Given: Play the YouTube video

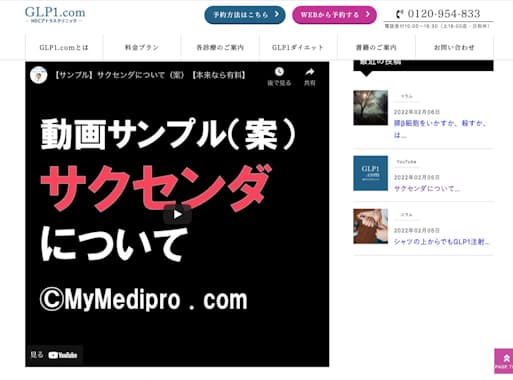Looking at the screenshot, I should pos(177,214).
